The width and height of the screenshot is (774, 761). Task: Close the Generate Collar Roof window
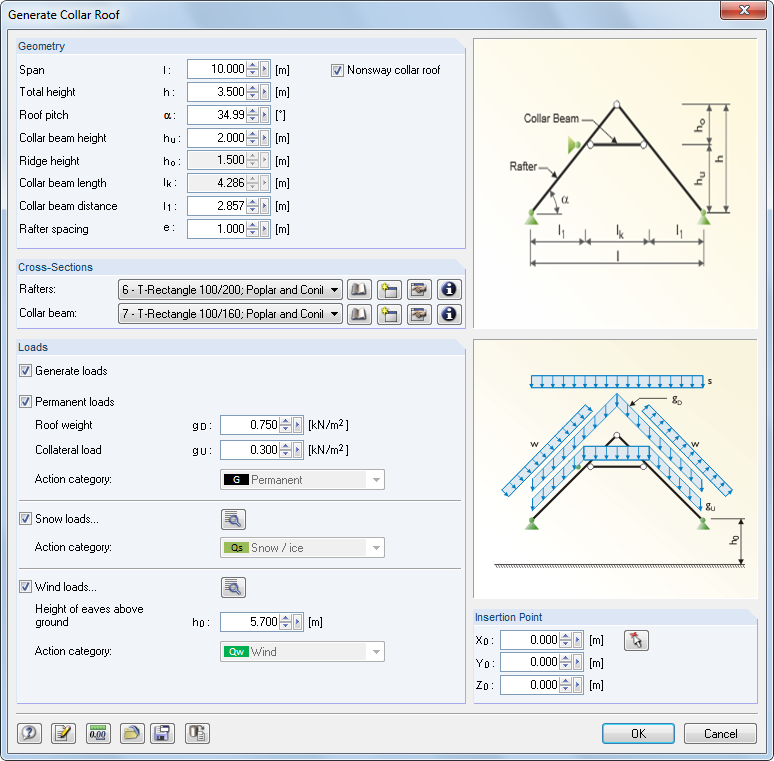coord(744,10)
